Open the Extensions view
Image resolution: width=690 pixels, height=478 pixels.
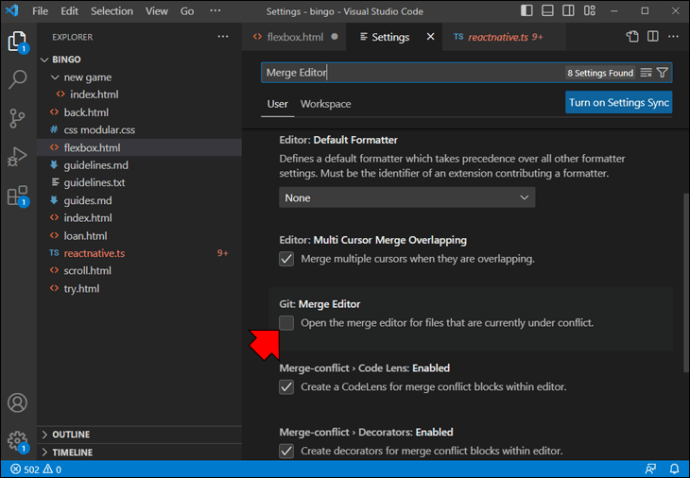[x=17, y=195]
